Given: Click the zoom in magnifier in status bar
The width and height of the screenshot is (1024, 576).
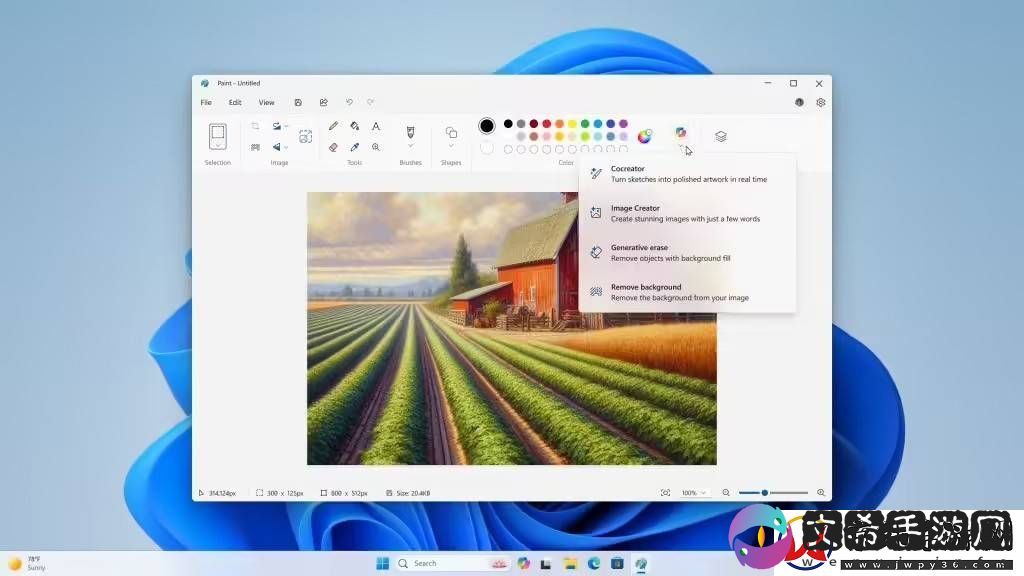Looking at the screenshot, I should [x=821, y=493].
